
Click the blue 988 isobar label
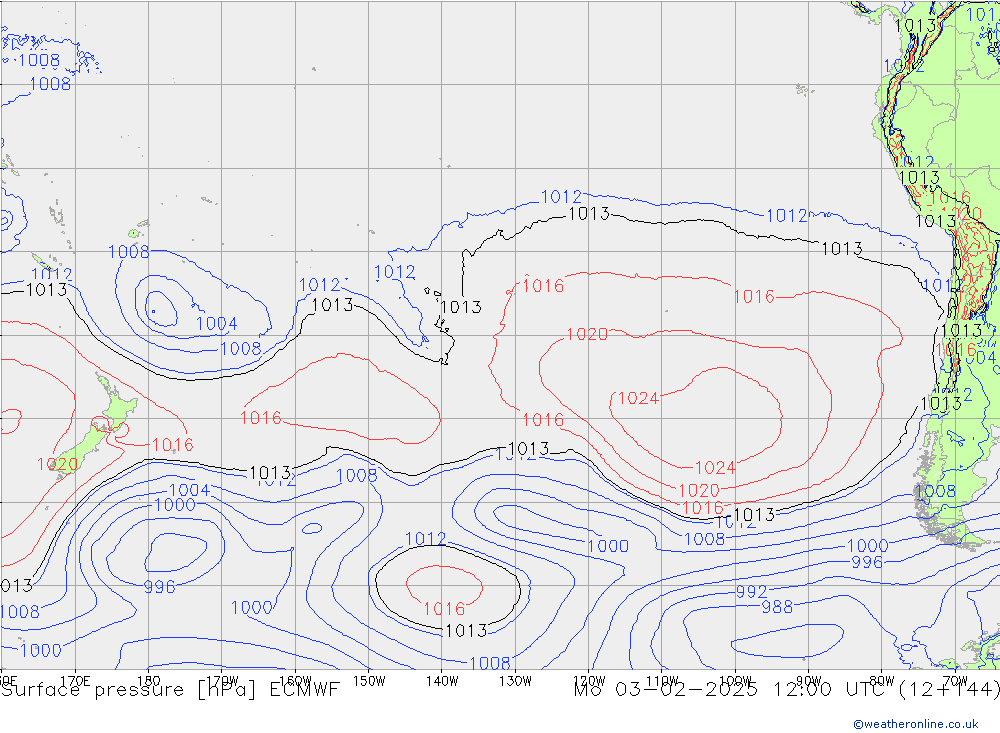(x=777, y=607)
